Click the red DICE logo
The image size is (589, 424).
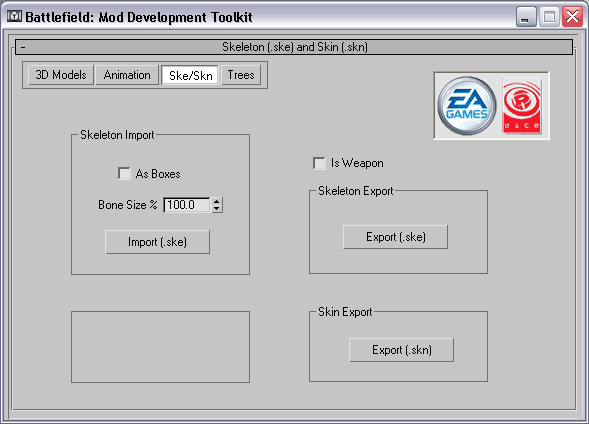[x=522, y=106]
